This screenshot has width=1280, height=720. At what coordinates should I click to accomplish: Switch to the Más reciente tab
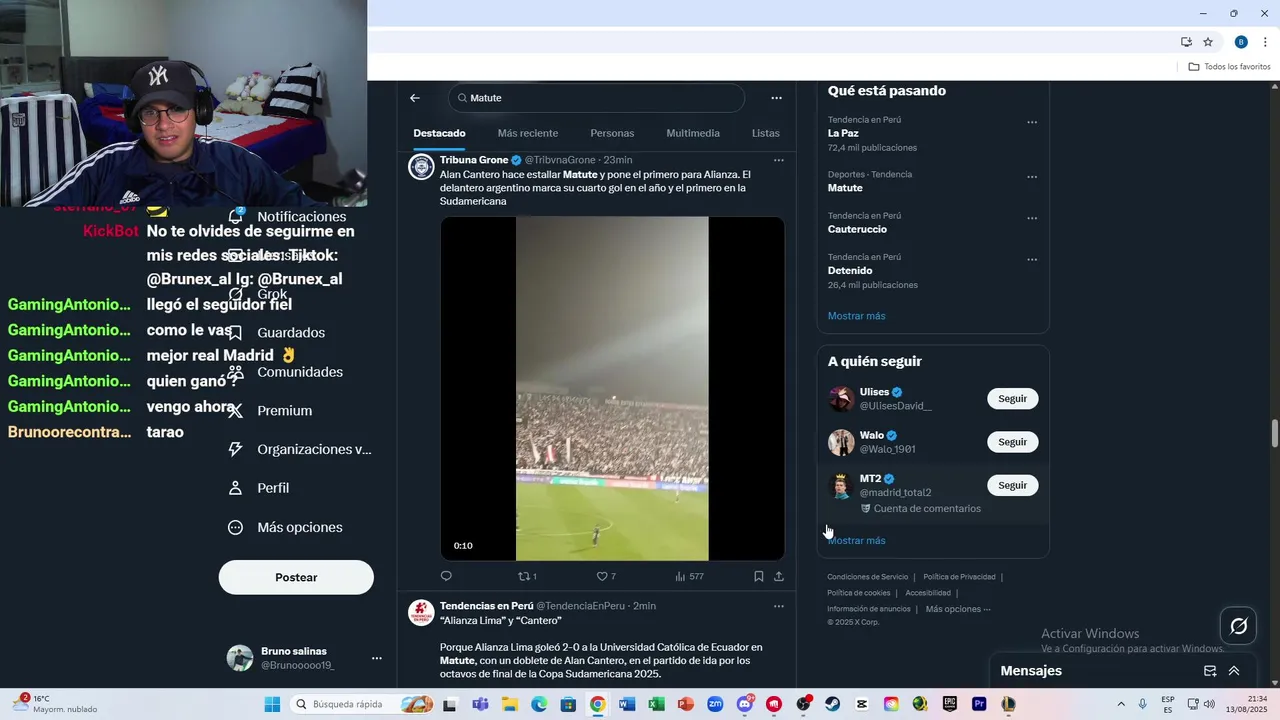[528, 133]
